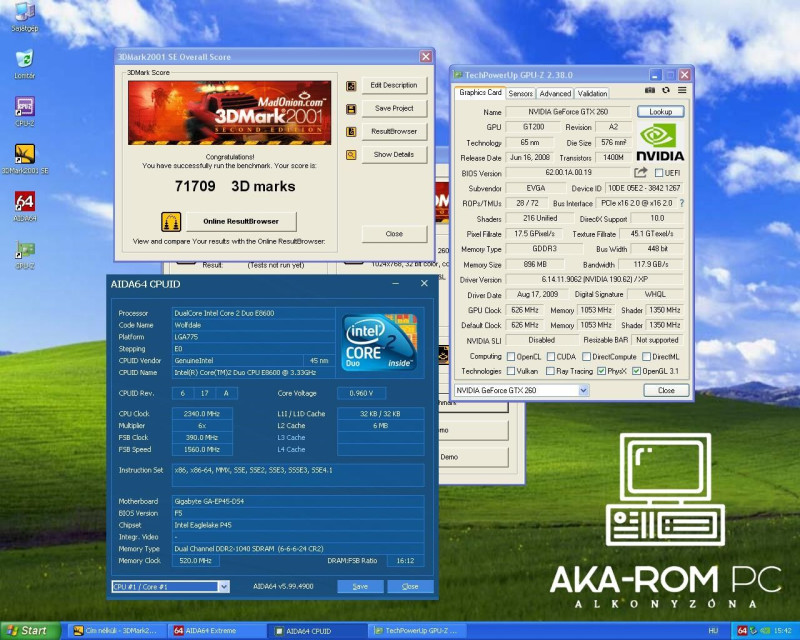800x640 pixels.
Task: Open the Windows Start button
Action: point(29,631)
